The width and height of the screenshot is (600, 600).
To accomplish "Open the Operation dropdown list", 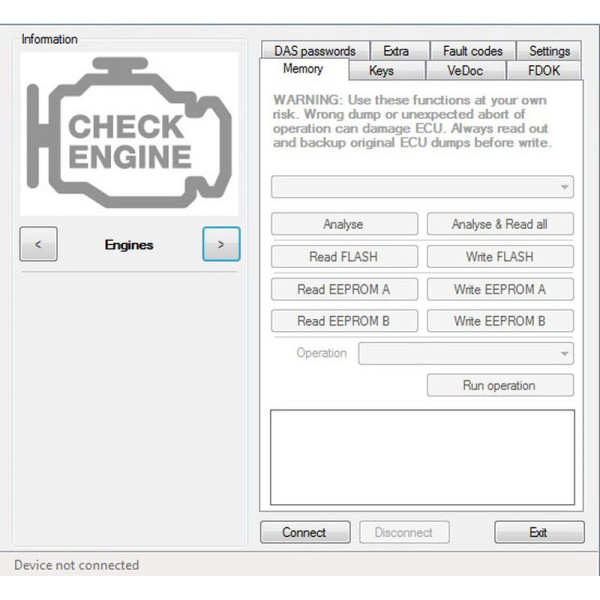I will [466, 354].
